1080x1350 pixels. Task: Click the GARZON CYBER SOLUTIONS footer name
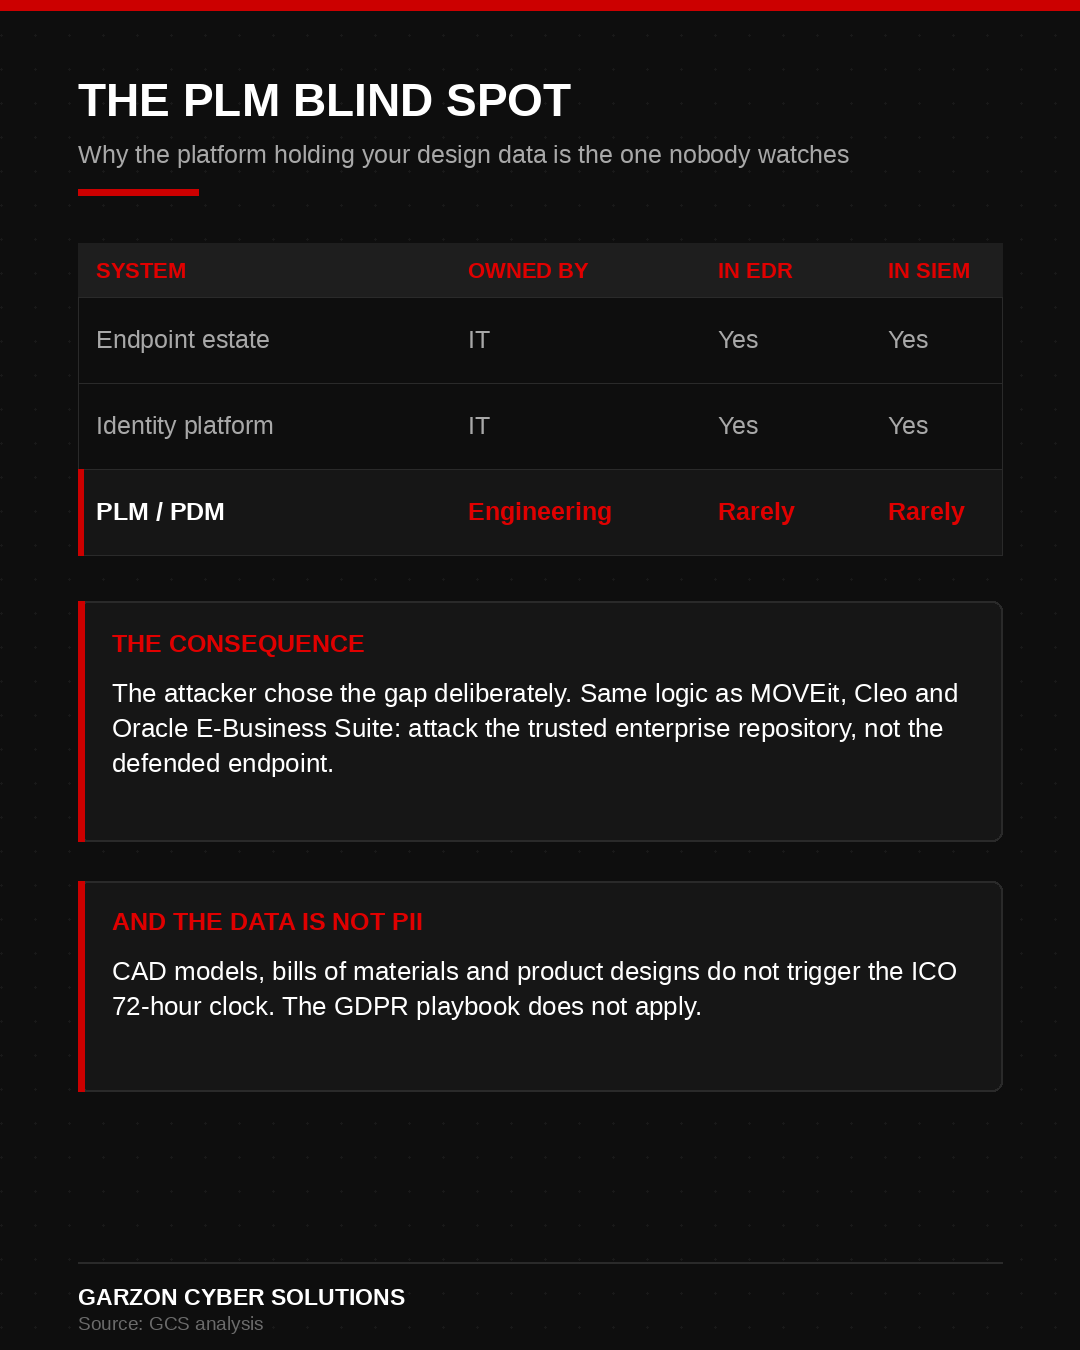click(x=242, y=1297)
